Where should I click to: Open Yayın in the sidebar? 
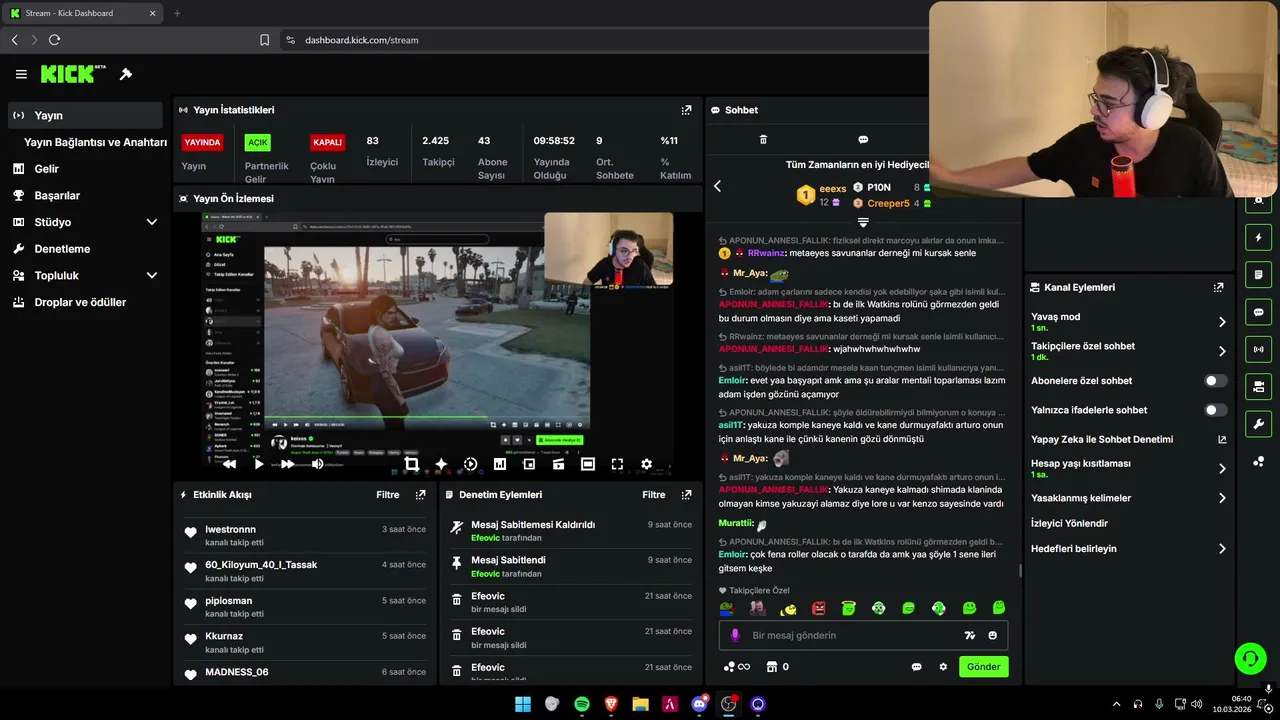click(85, 115)
